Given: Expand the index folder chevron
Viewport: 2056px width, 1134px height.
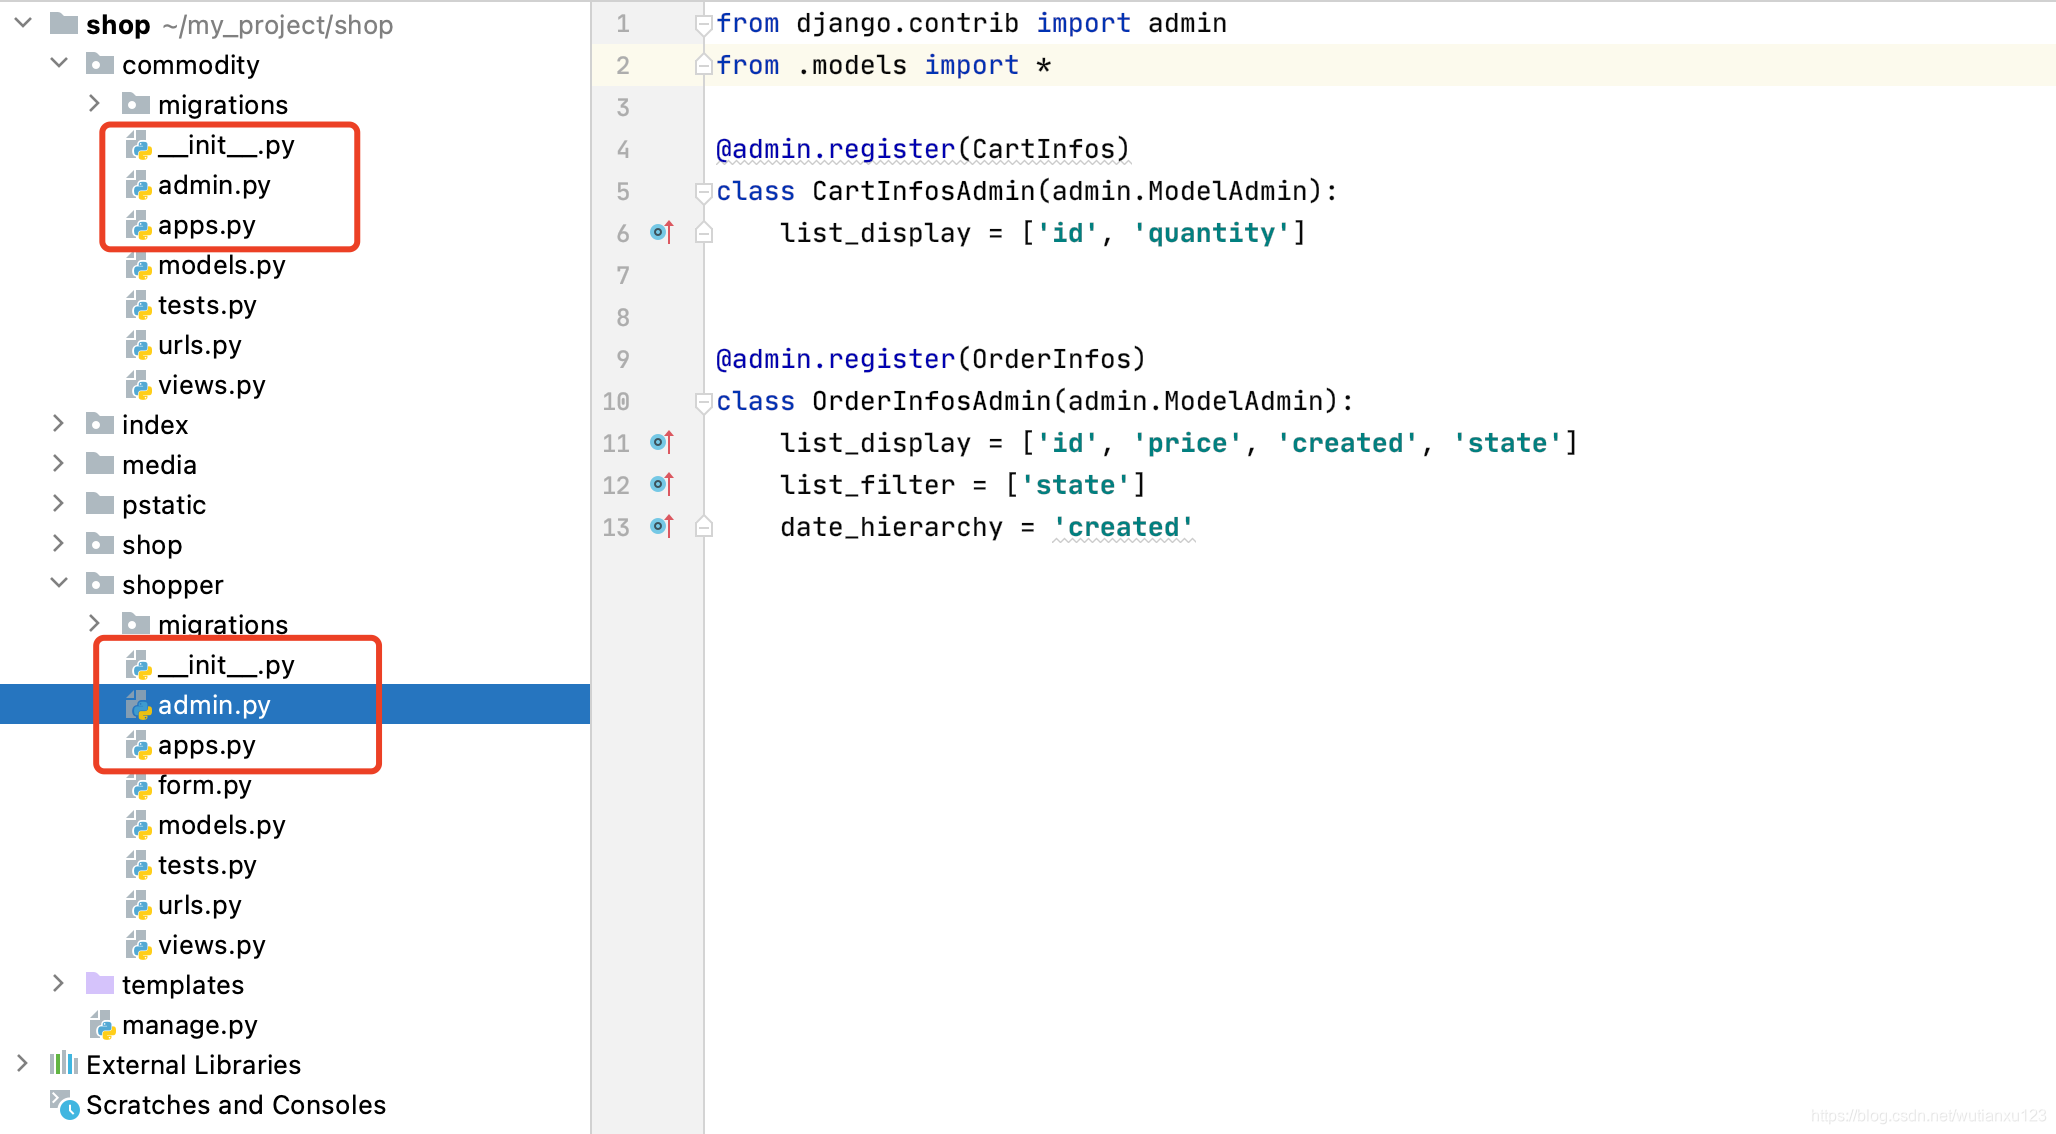Looking at the screenshot, I should [x=59, y=423].
